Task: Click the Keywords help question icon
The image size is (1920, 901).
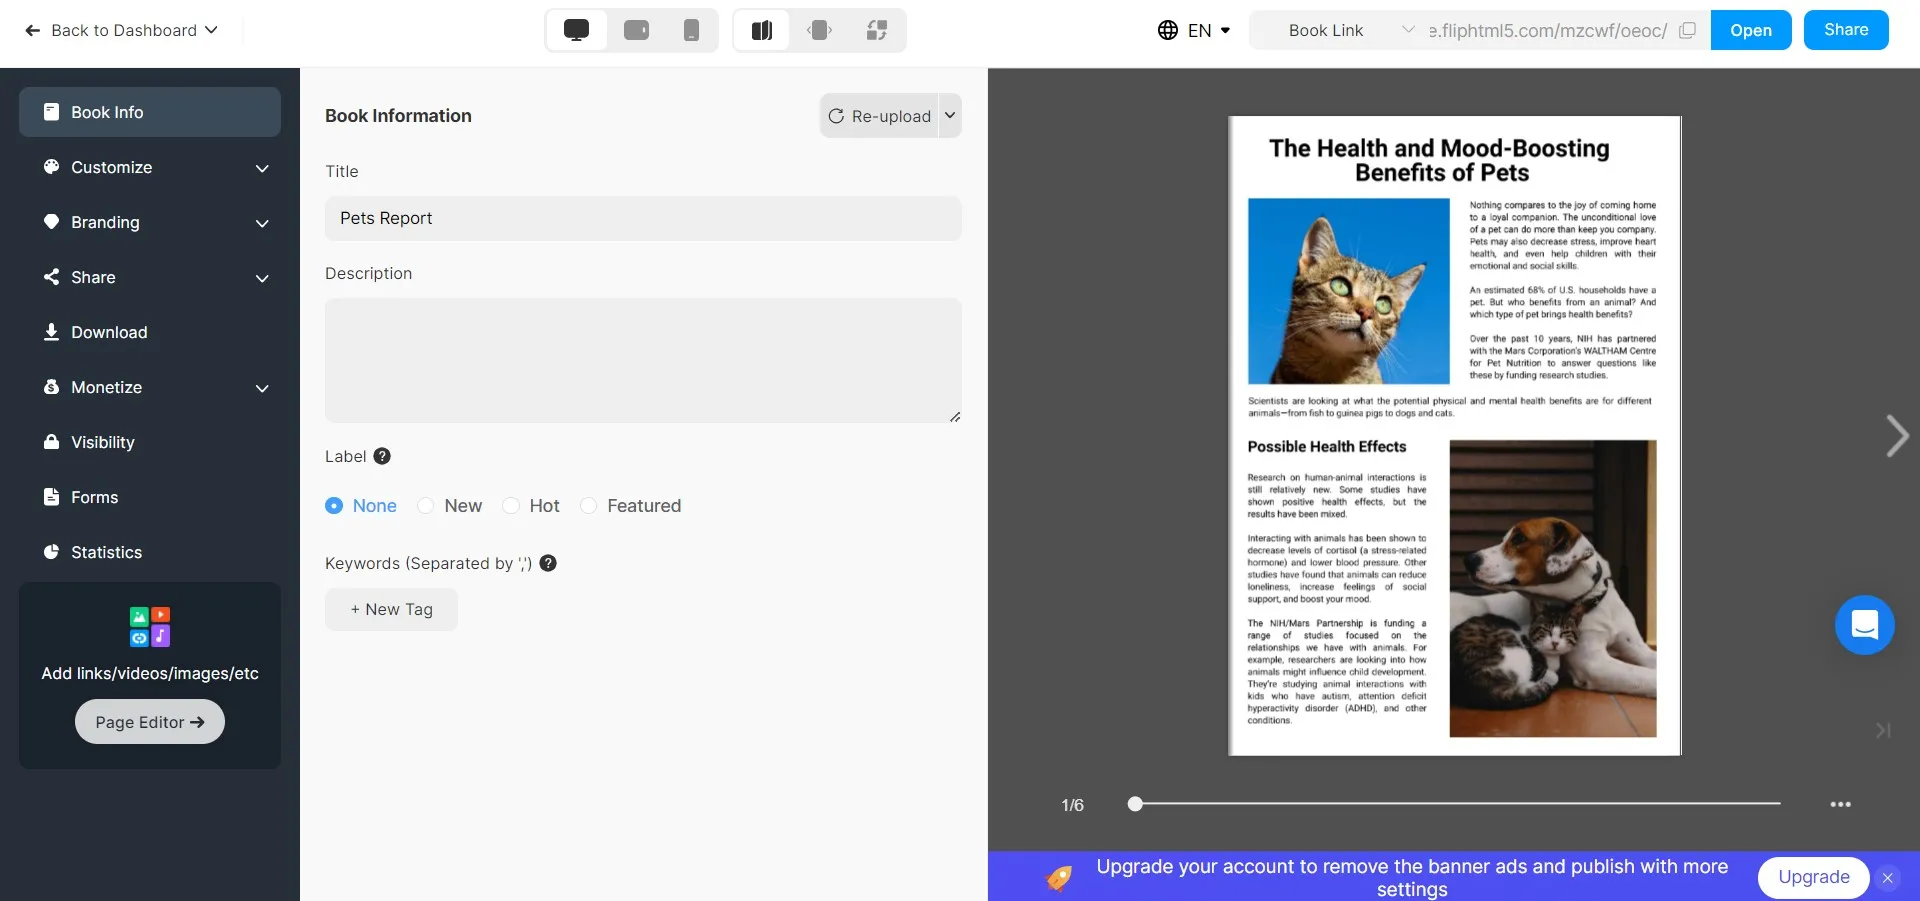Action: click(548, 563)
